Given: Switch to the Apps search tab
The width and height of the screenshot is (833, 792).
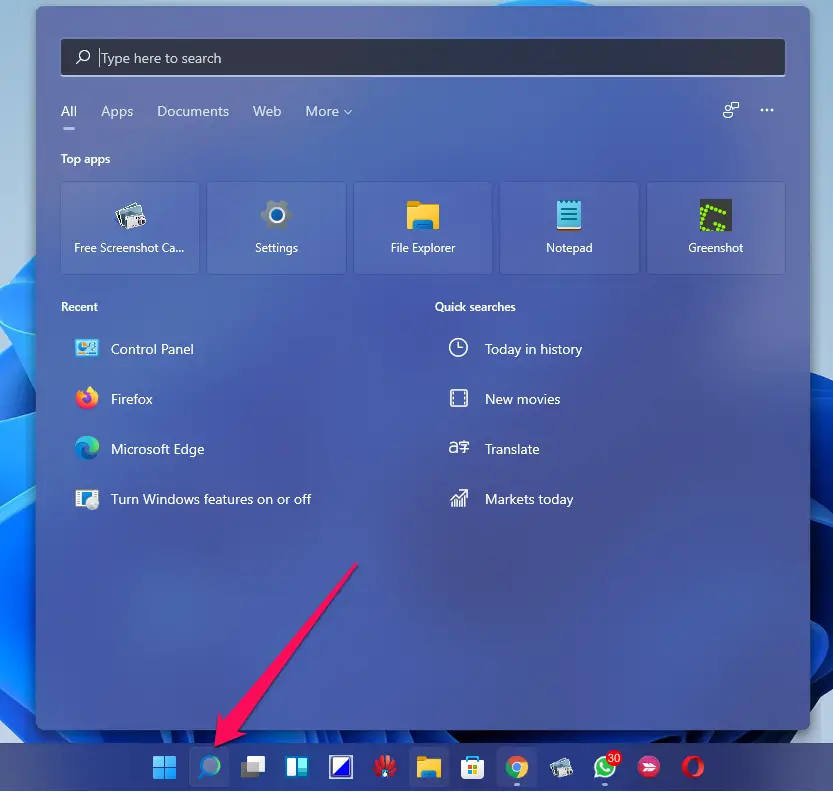Looking at the screenshot, I should pyautogui.click(x=117, y=112).
